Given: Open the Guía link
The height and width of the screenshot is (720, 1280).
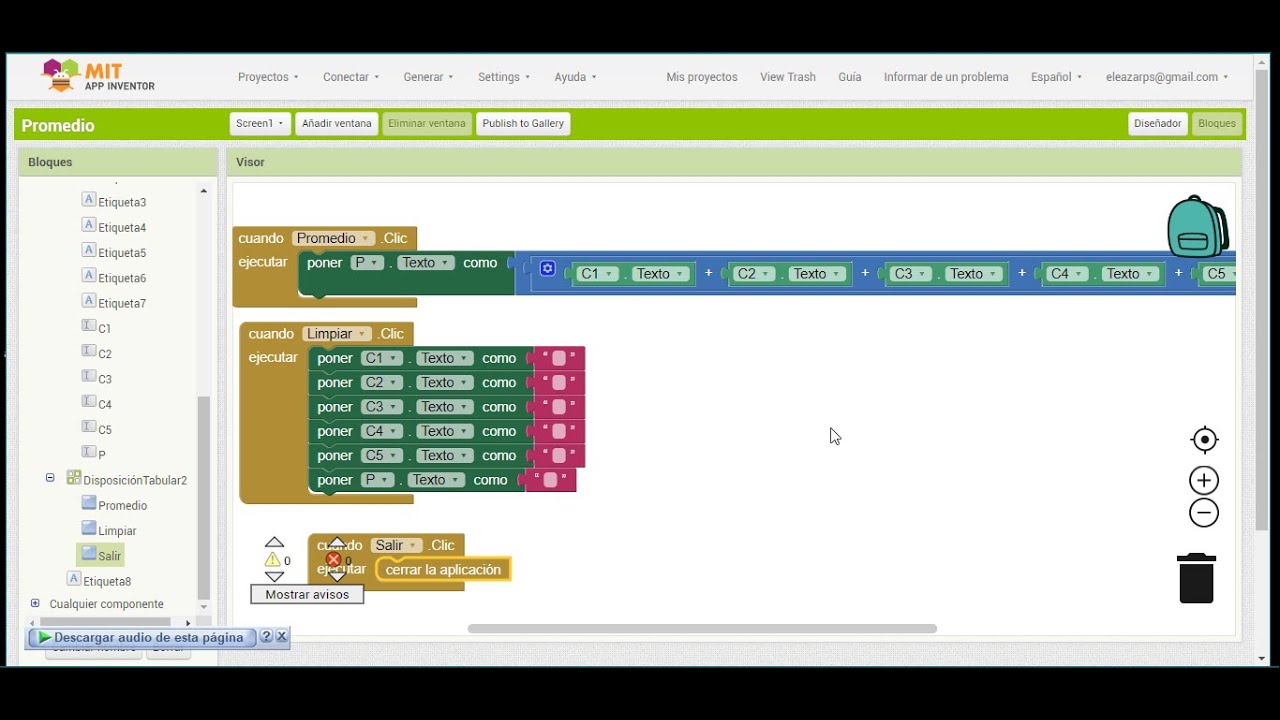Looking at the screenshot, I should [850, 77].
